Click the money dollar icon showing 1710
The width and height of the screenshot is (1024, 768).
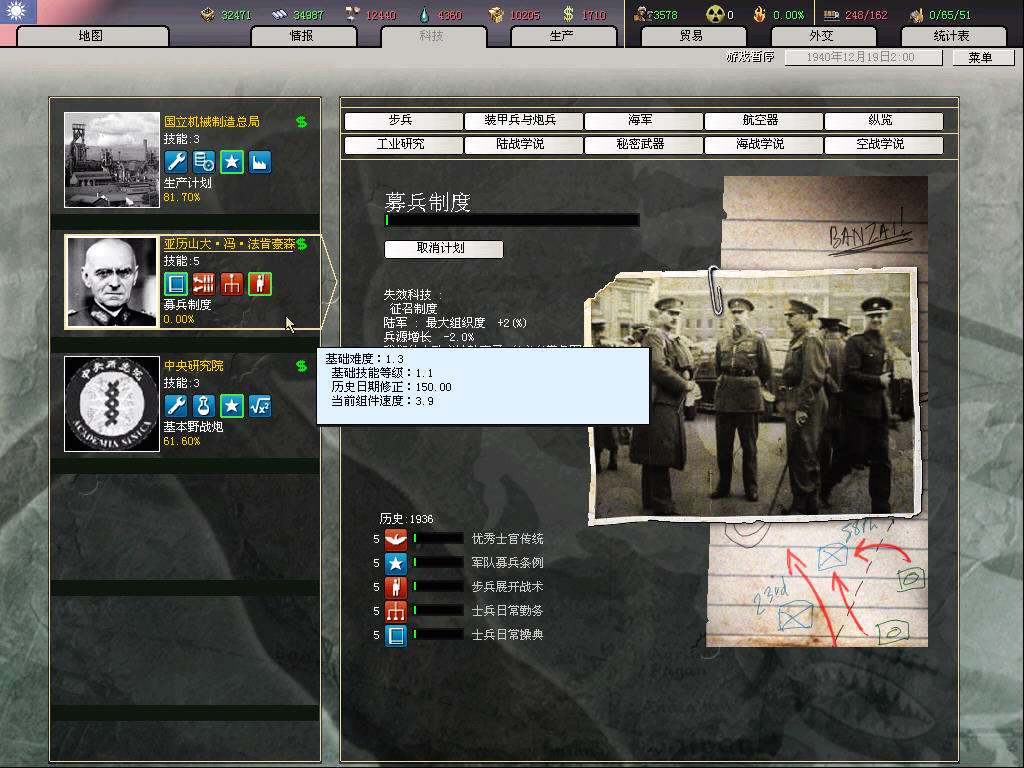(x=568, y=14)
